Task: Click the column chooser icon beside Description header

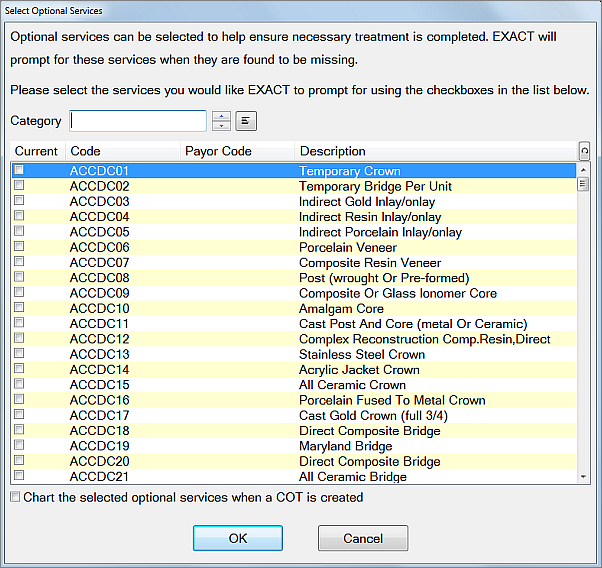Action: [584, 151]
